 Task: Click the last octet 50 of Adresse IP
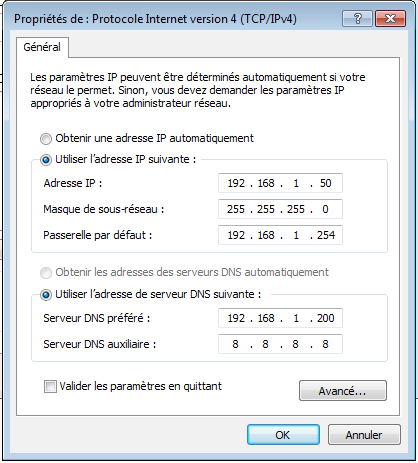(325, 183)
